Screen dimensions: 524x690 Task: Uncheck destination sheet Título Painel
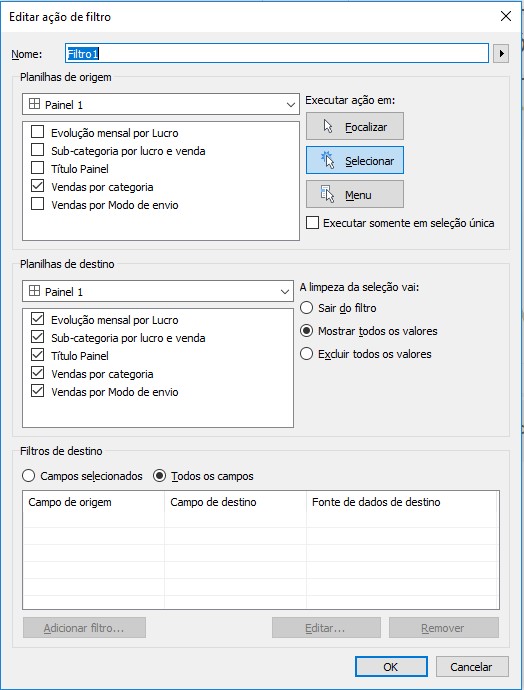click(37, 355)
